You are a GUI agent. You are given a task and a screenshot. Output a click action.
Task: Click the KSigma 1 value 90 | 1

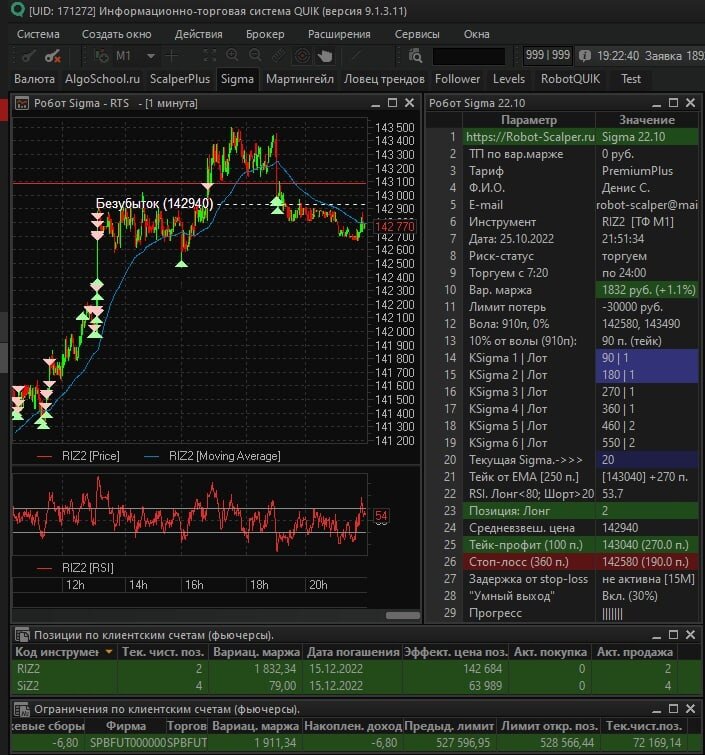point(647,358)
